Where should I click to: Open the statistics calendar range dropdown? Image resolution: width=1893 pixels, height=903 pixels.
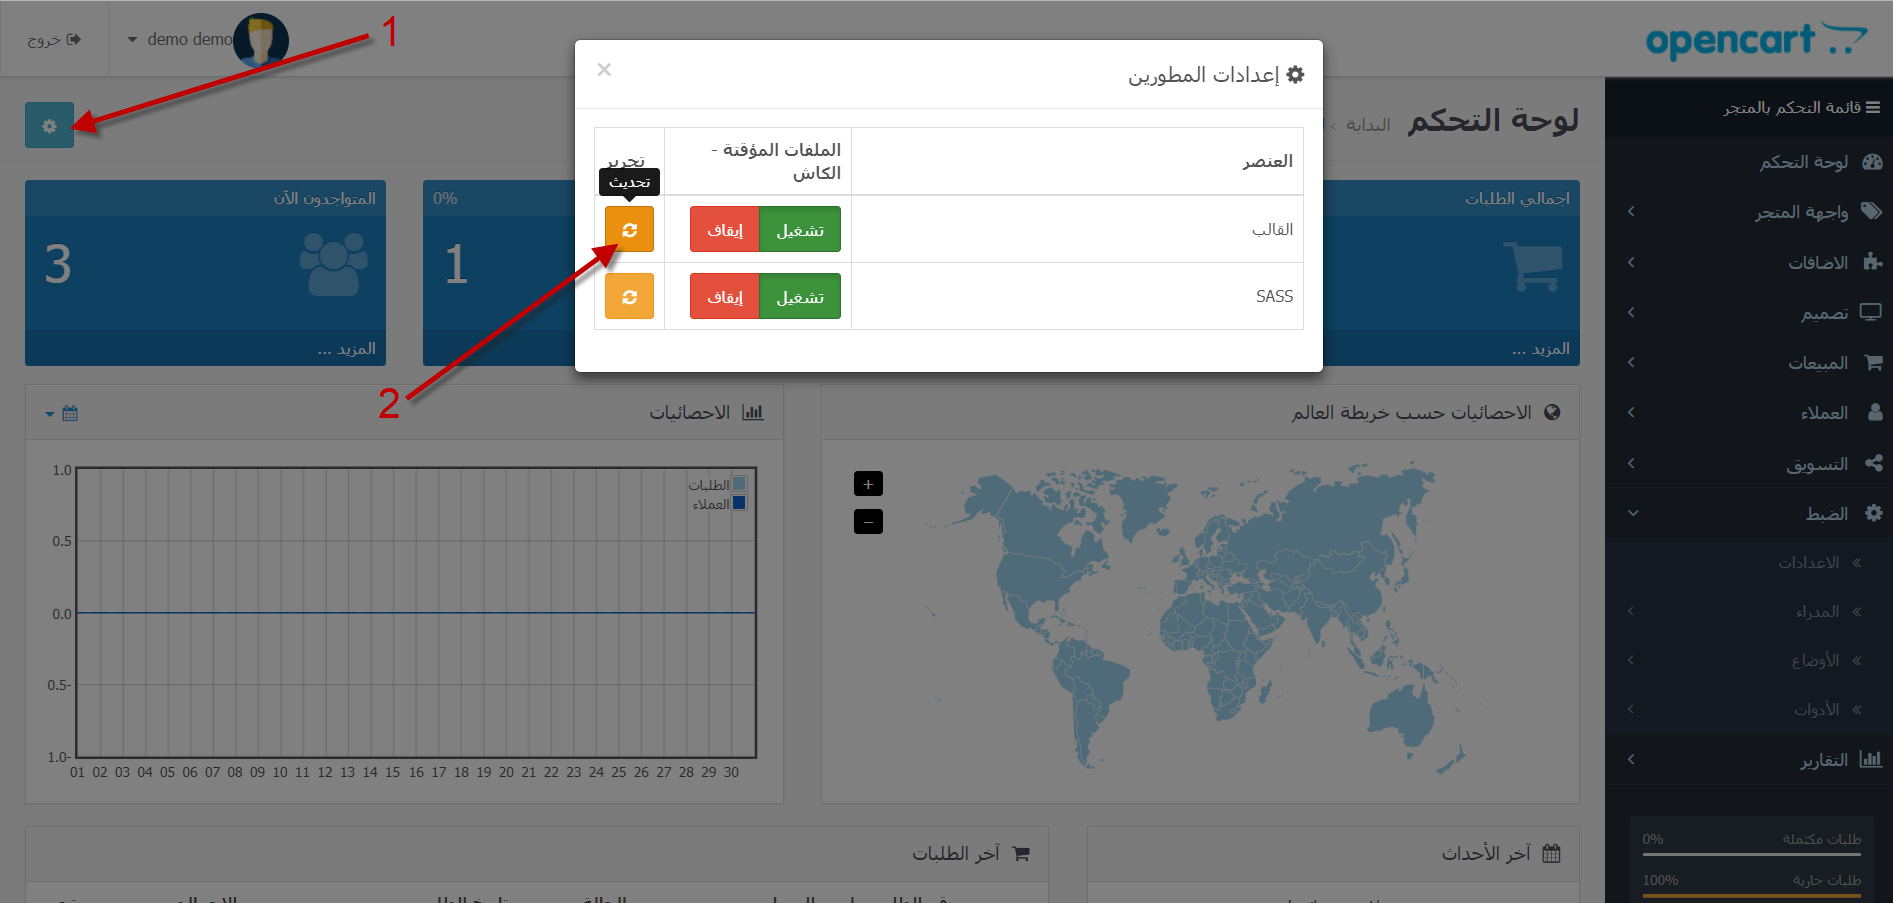click(x=62, y=413)
